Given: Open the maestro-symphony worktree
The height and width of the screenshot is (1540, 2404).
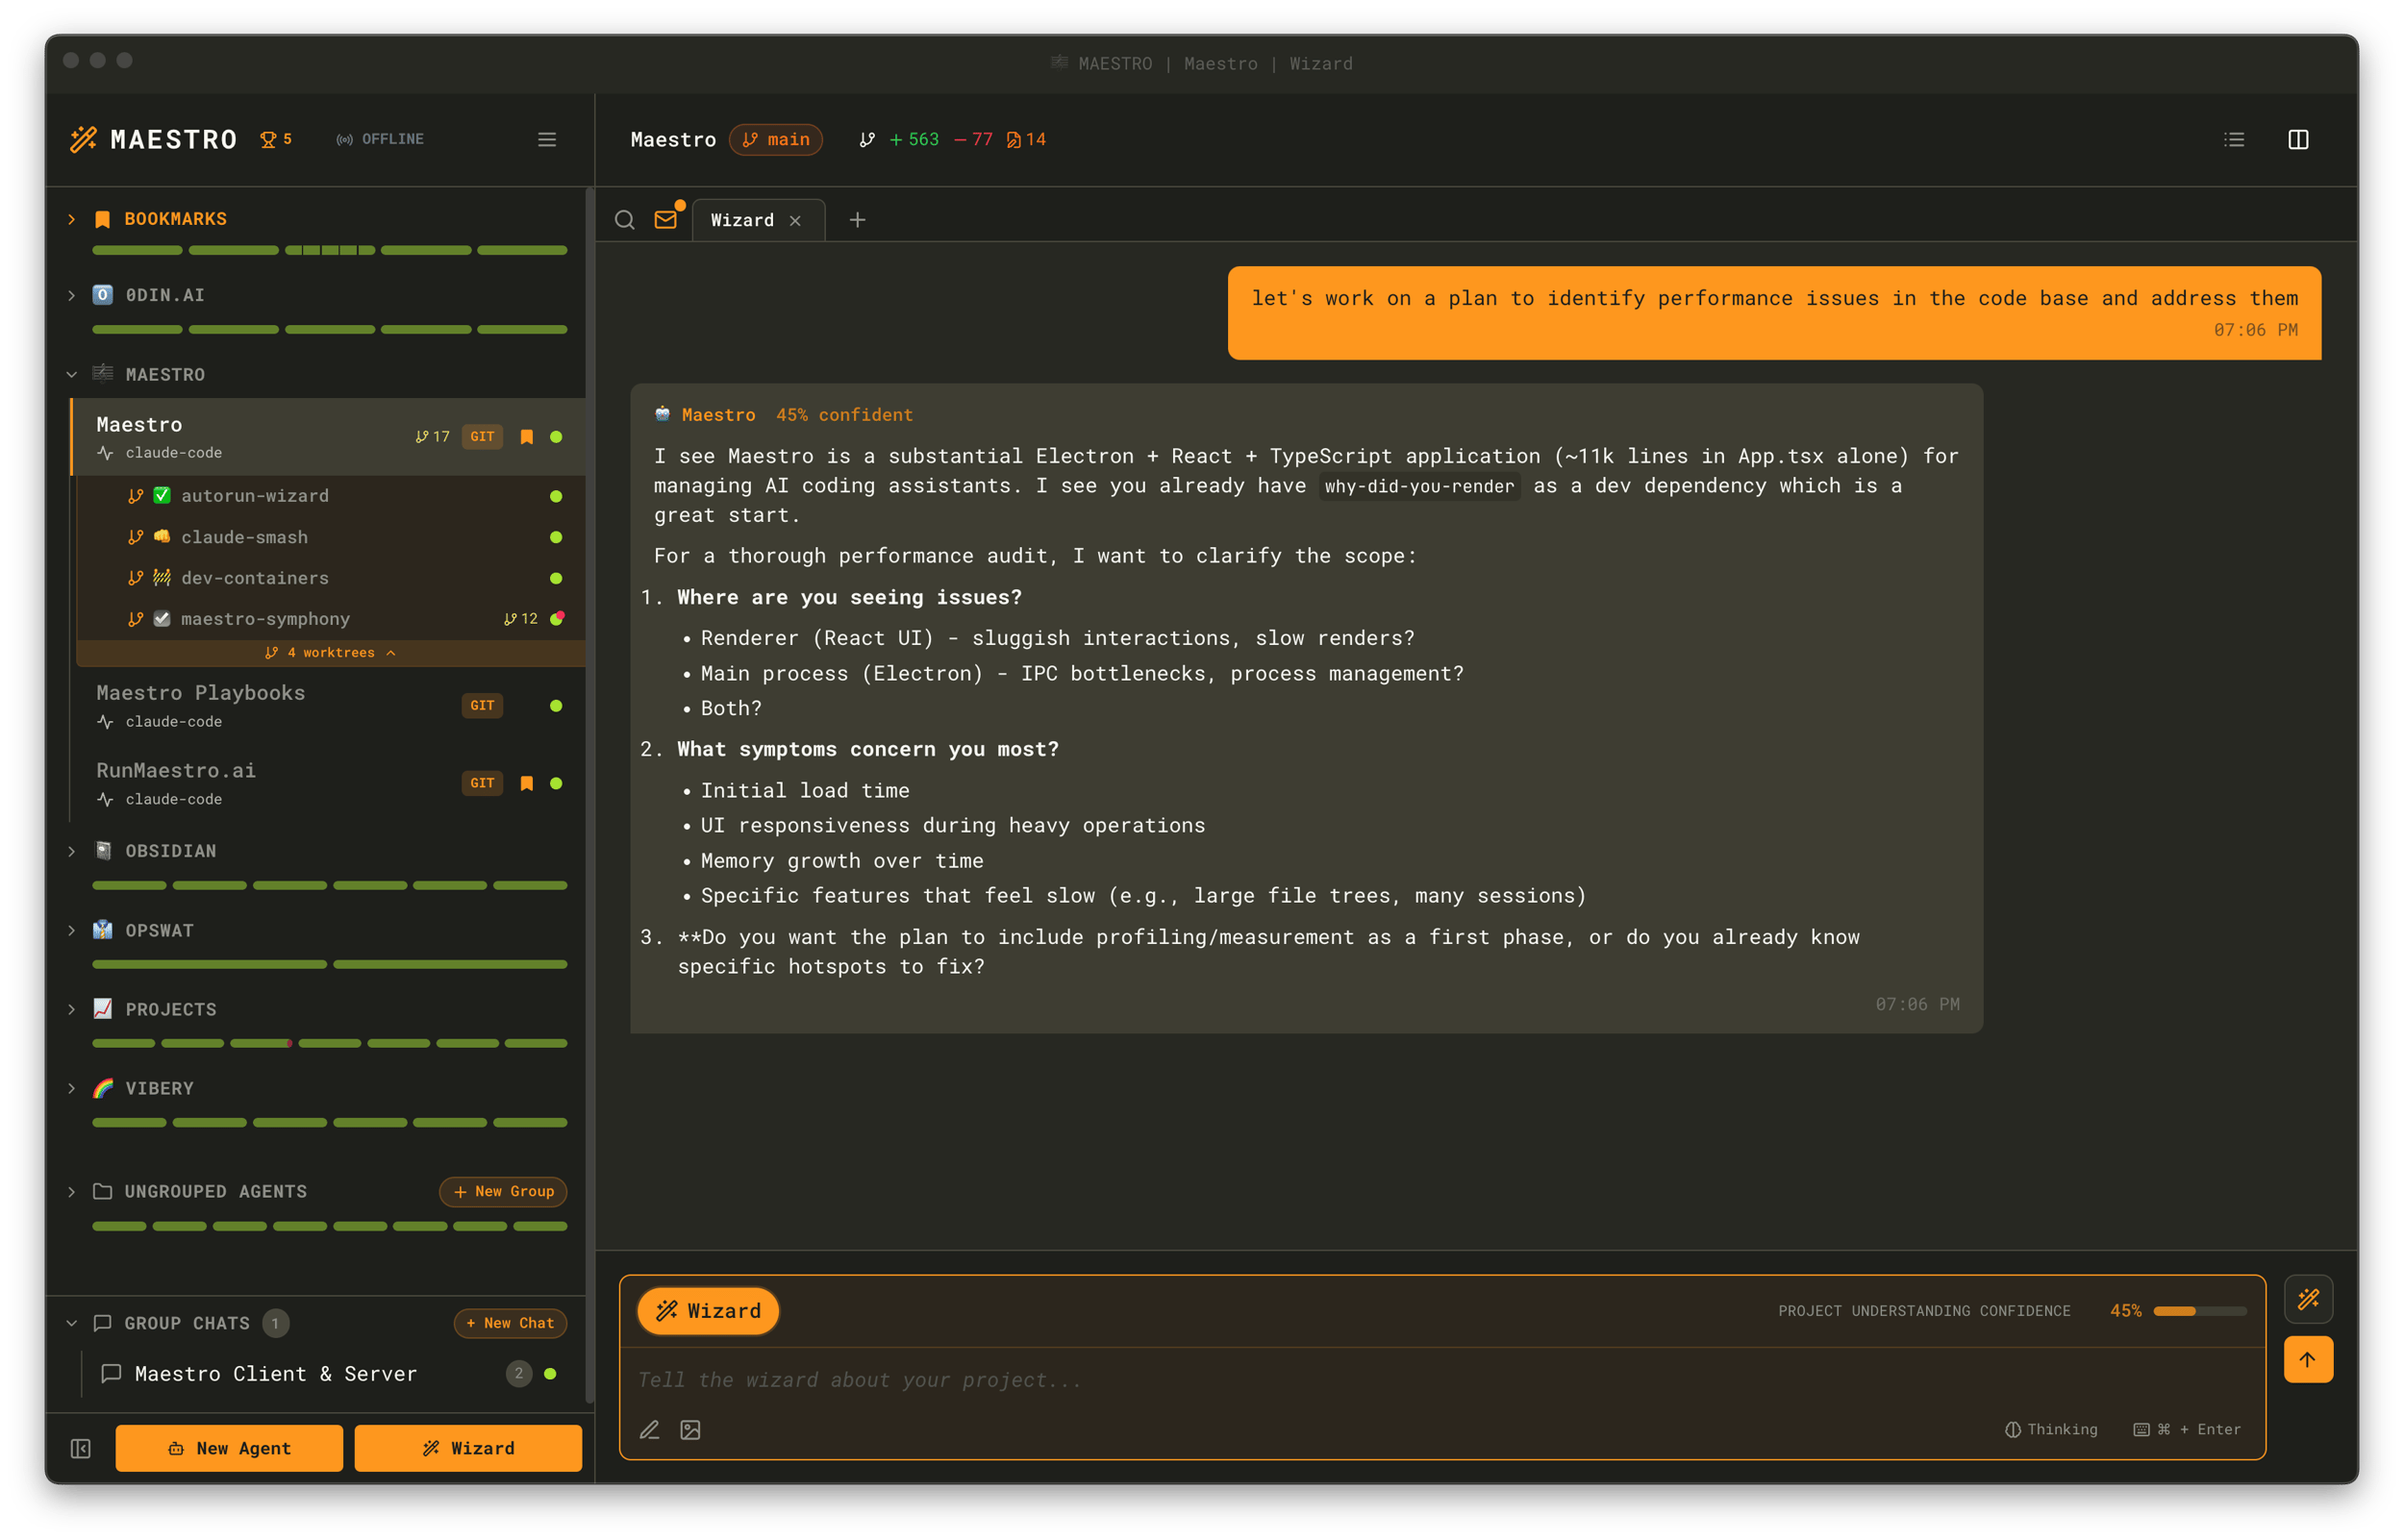Looking at the screenshot, I should point(330,619).
